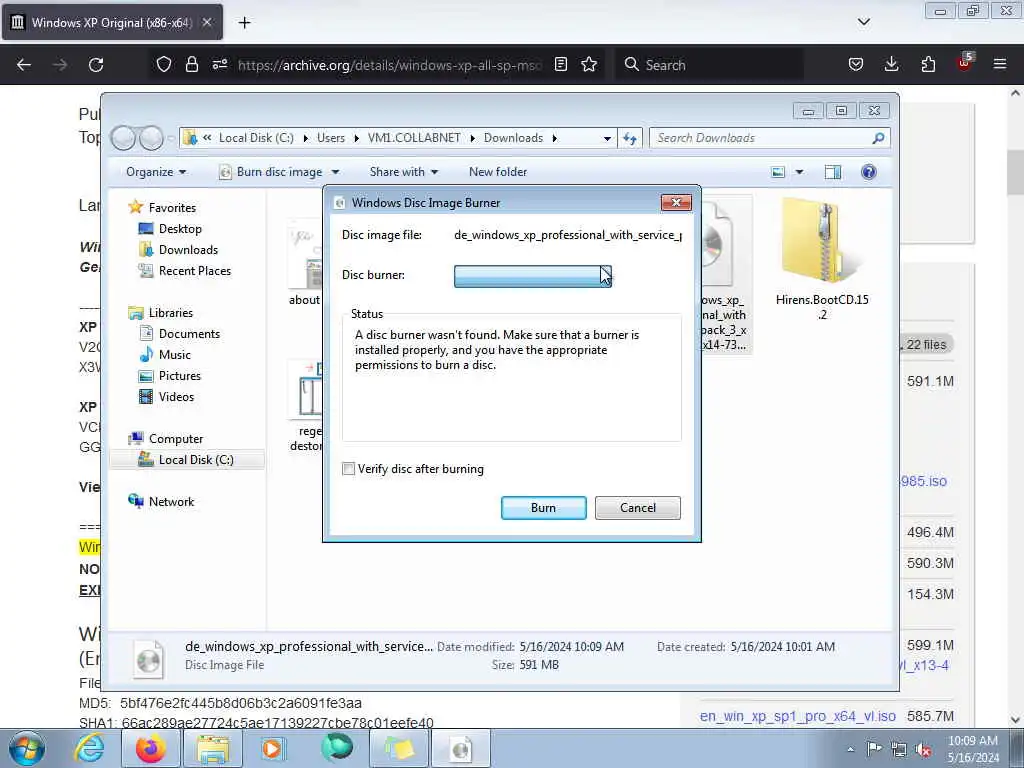
Task: Open the Organize menu
Action: (x=156, y=172)
